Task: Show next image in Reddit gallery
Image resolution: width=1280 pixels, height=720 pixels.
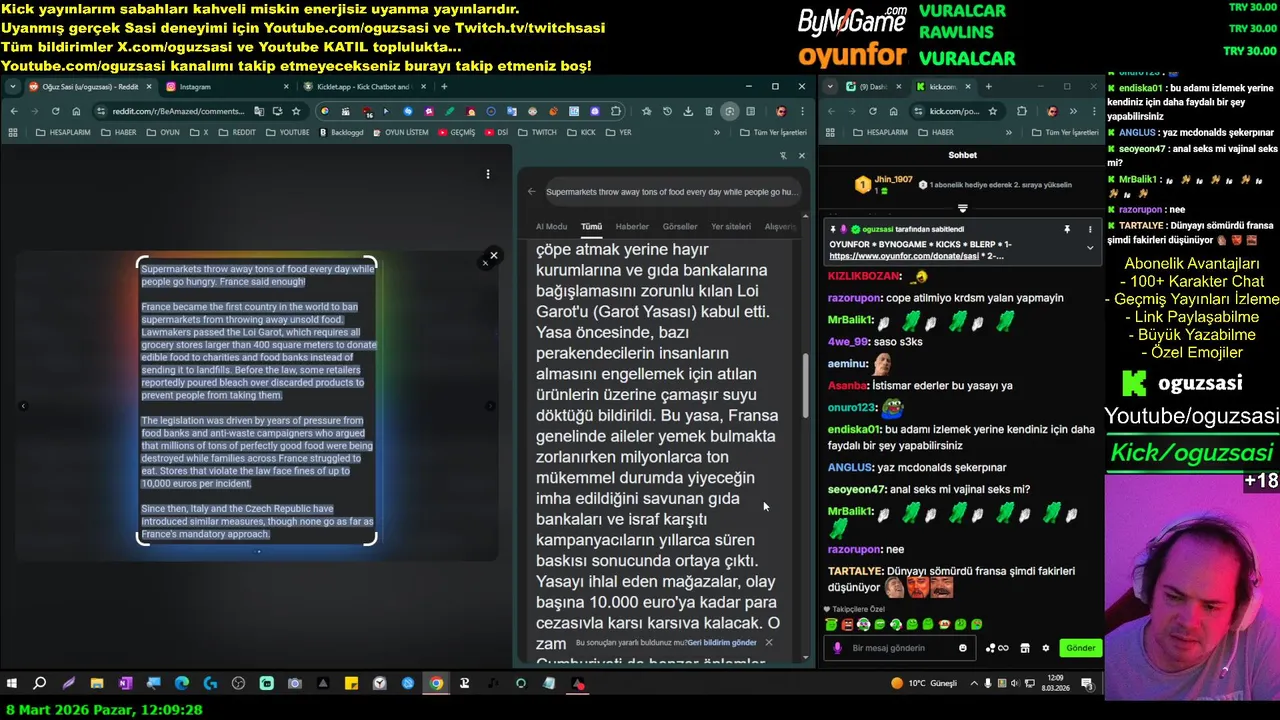Action: tap(490, 406)
